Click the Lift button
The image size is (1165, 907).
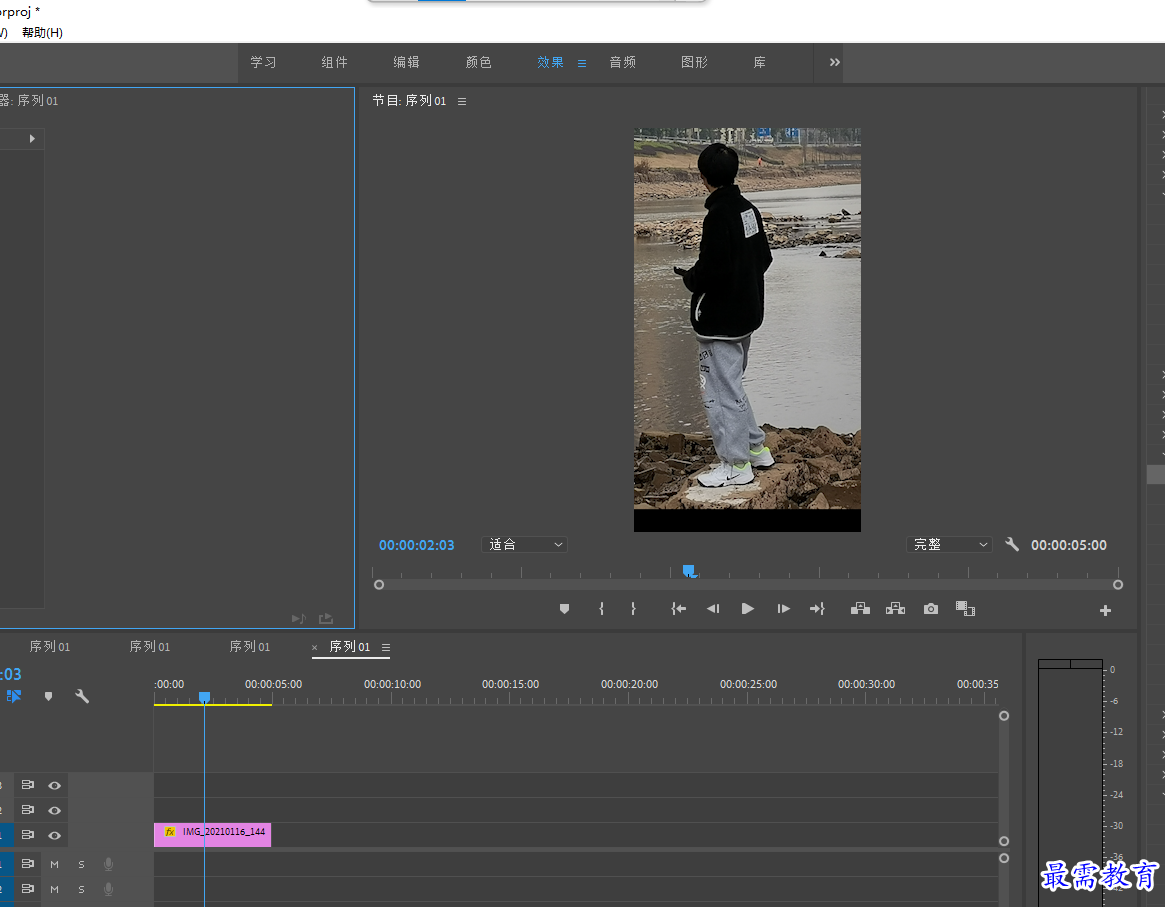point(860,609)
